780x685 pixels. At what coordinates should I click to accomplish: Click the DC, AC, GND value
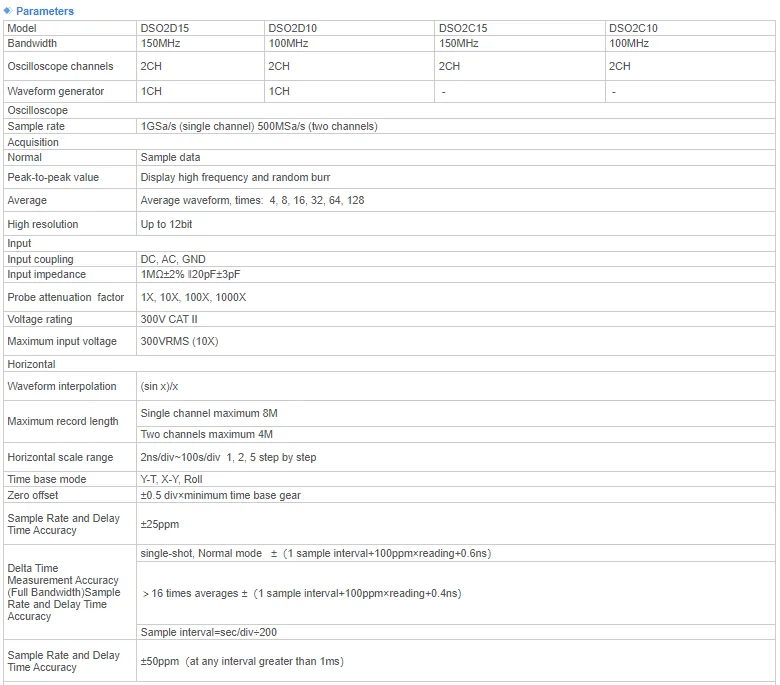pyautogui.click(x=173, y=259)
